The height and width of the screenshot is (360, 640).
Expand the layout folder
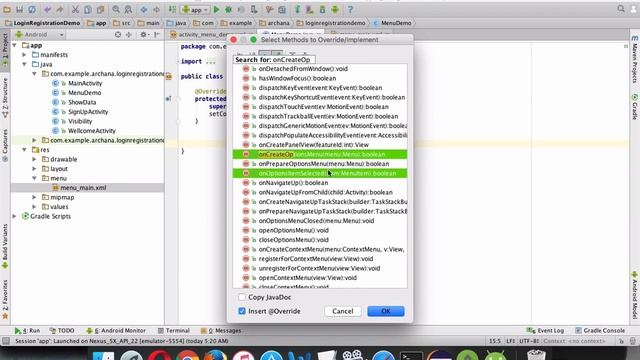pos(34,169)
